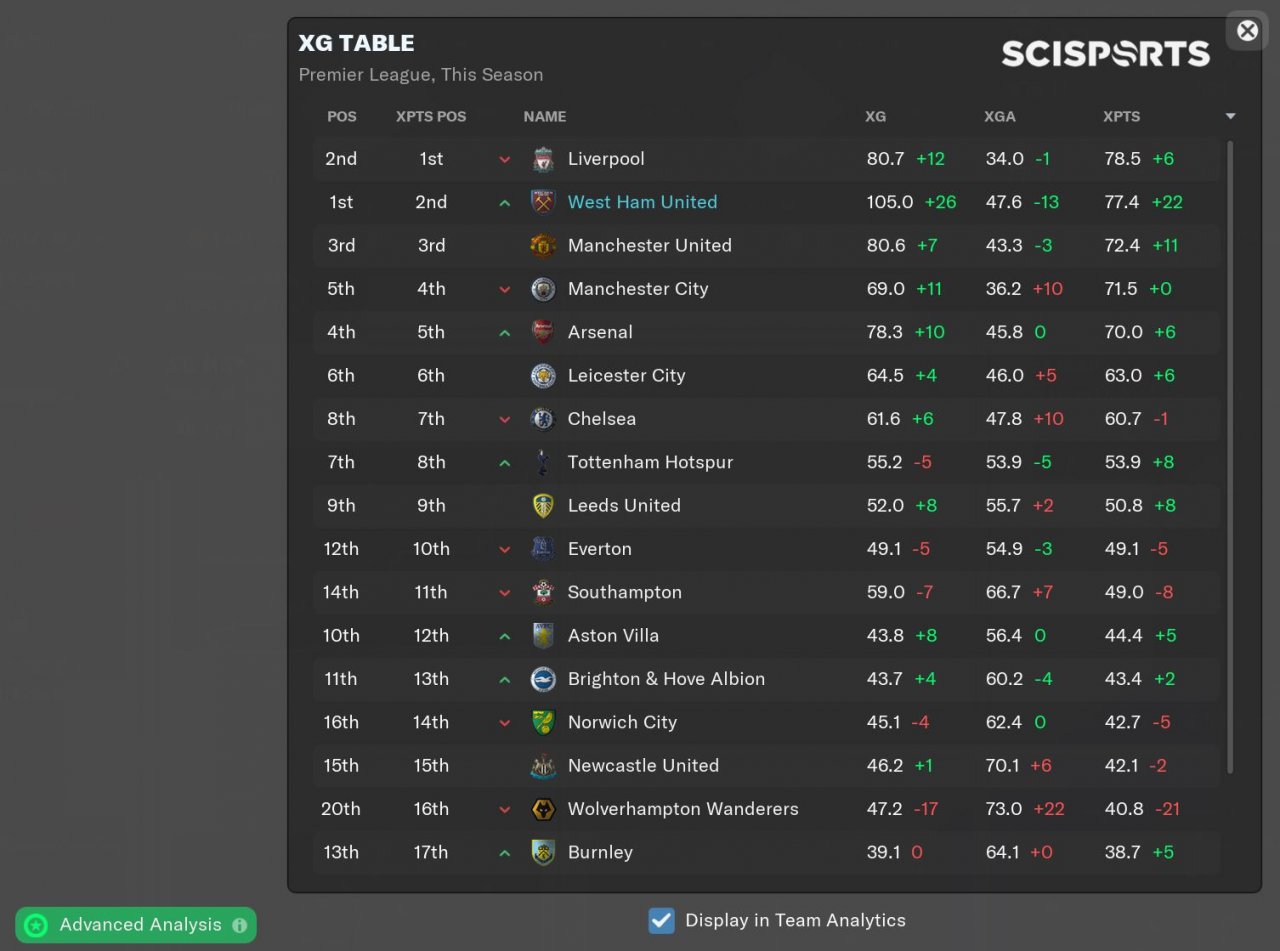Click the Advanced Analysis info icon
The height and width of the screenshot is (951, 1280).
(239, 925)
